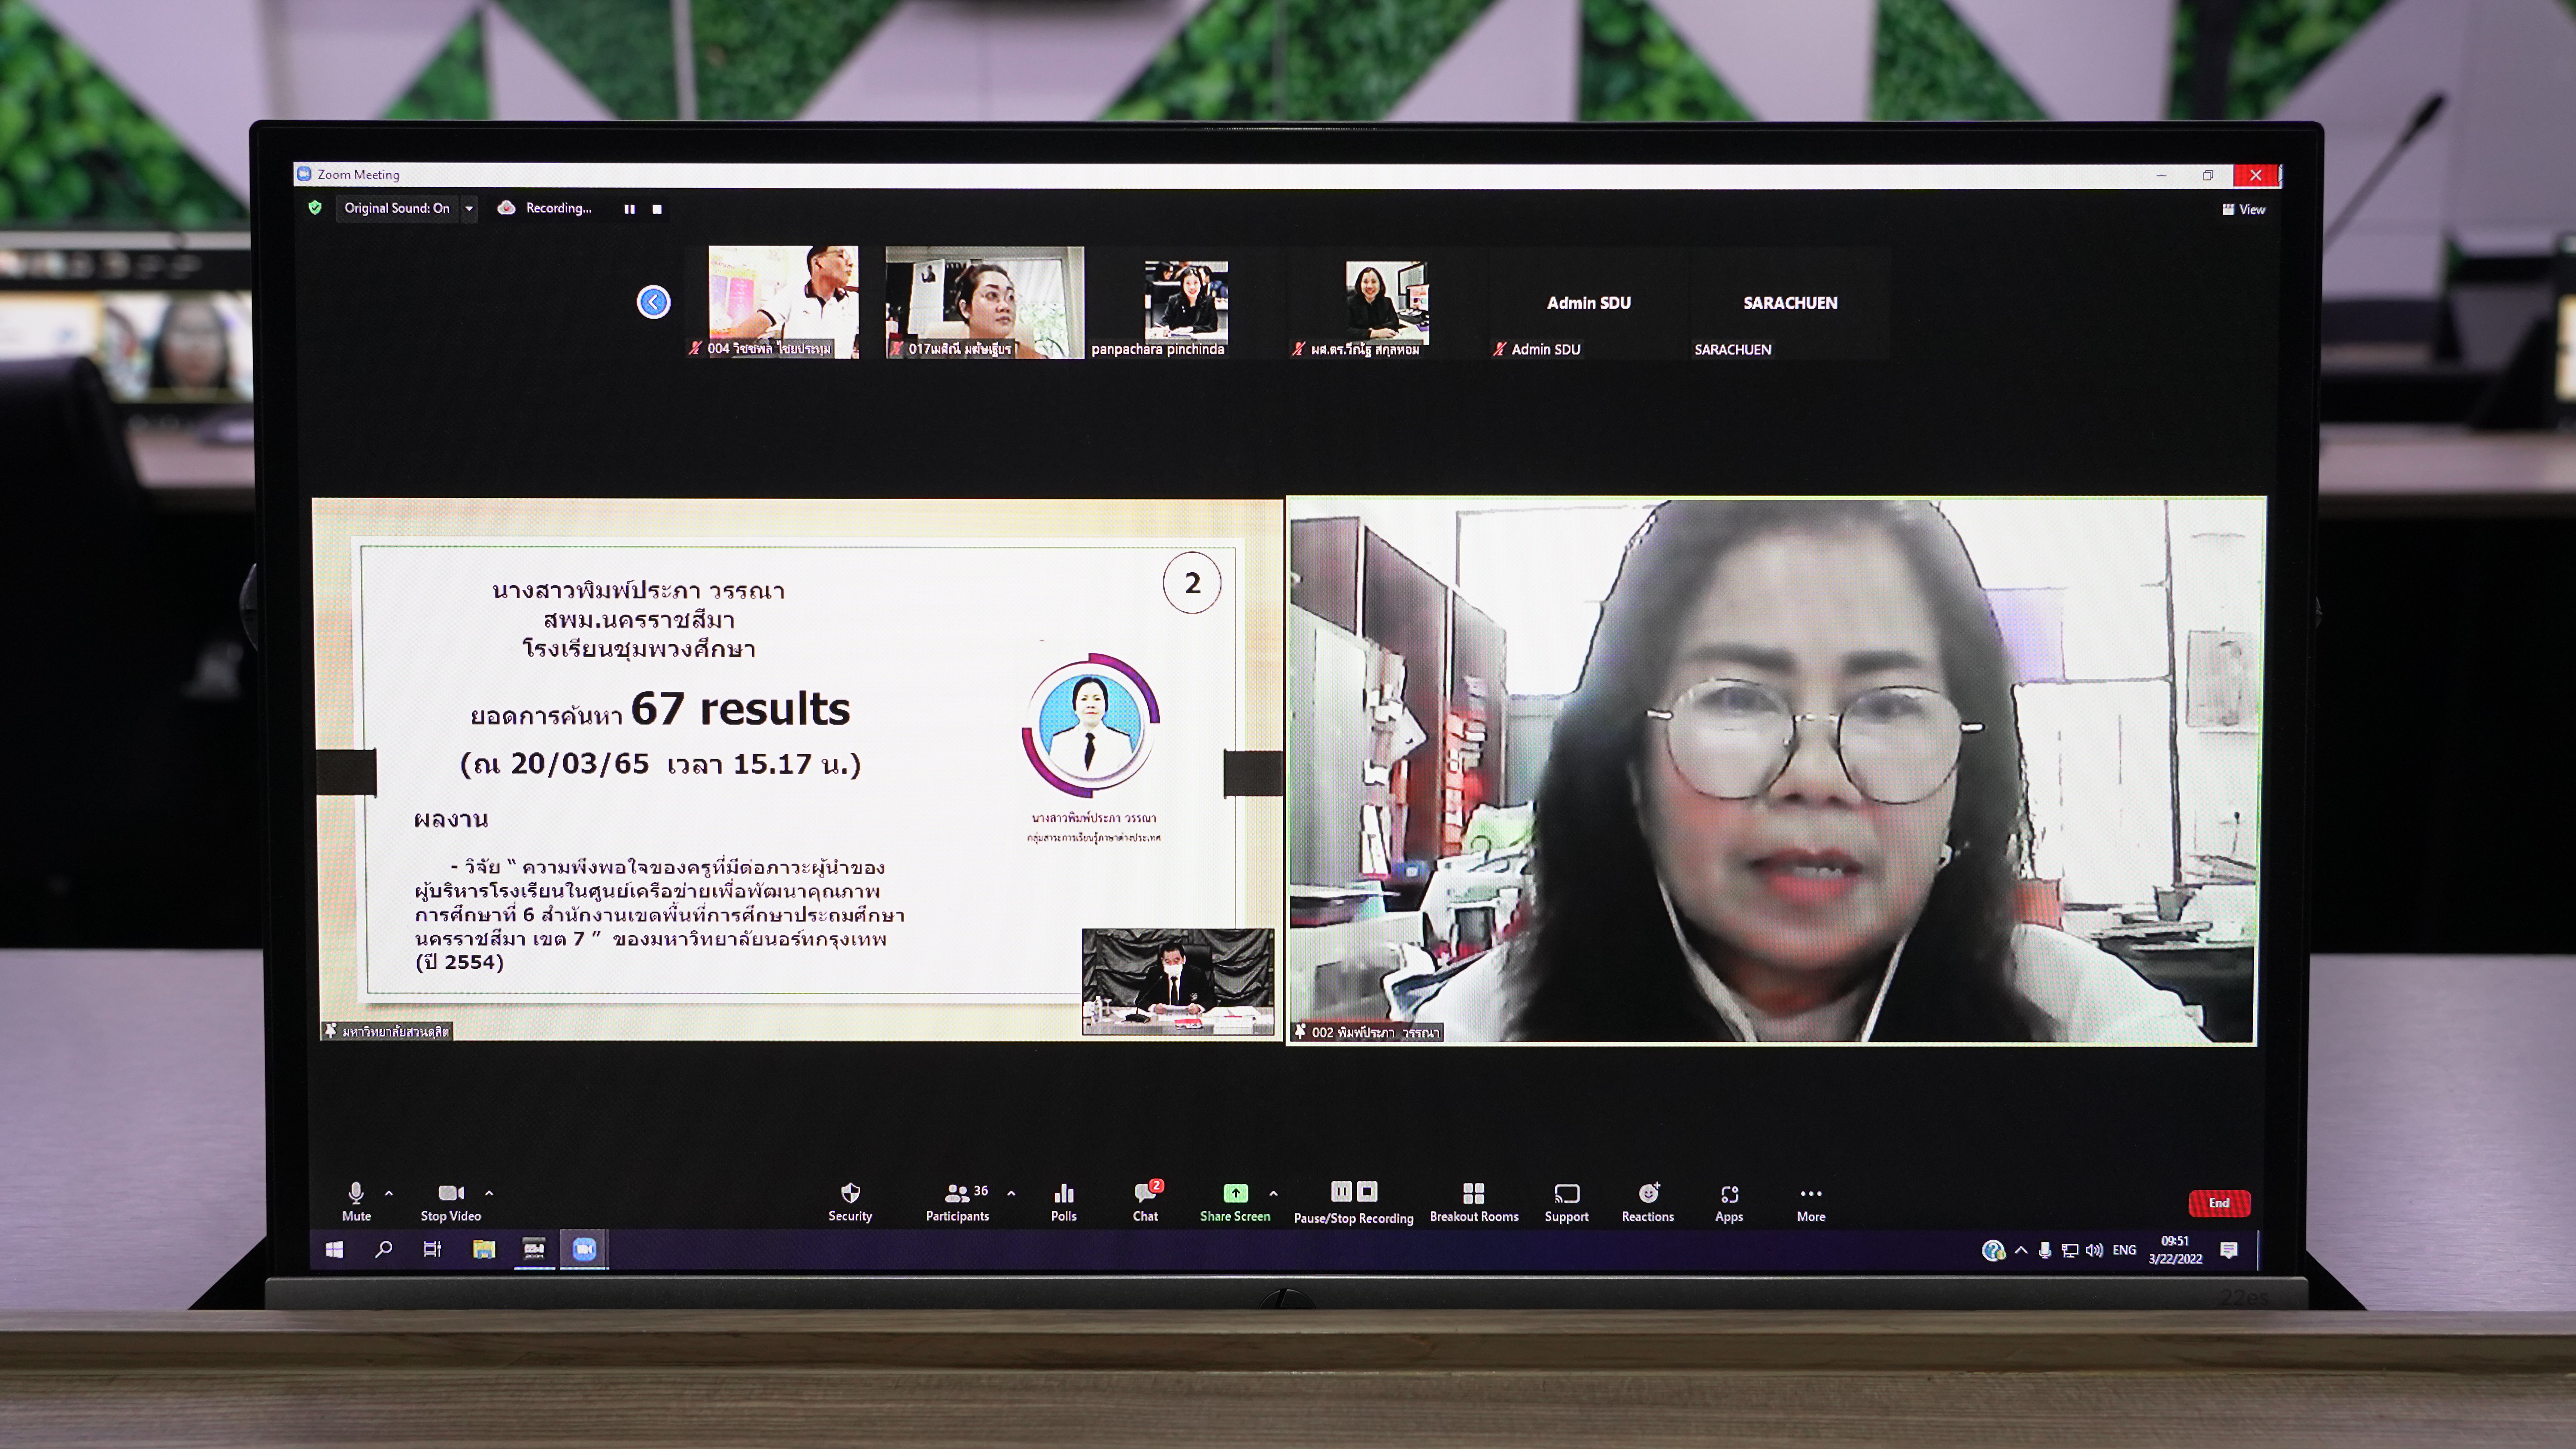Pause the recording from top bar
Viewport: 2576px width, 1449px height.
click(x=629, y=209)
